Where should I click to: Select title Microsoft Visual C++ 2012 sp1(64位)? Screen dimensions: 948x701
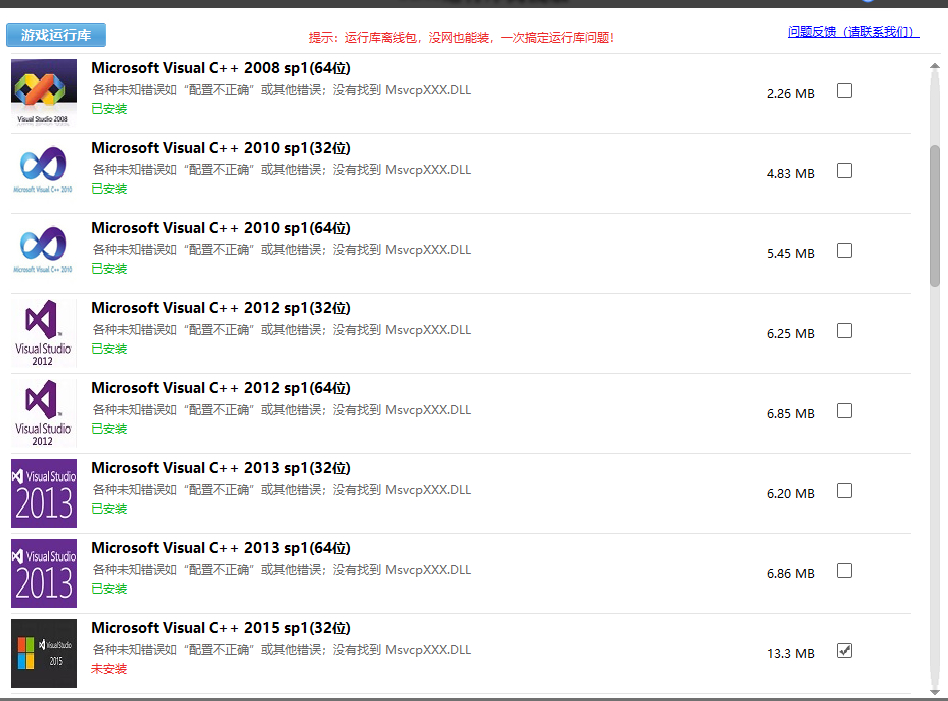[221, 388]
